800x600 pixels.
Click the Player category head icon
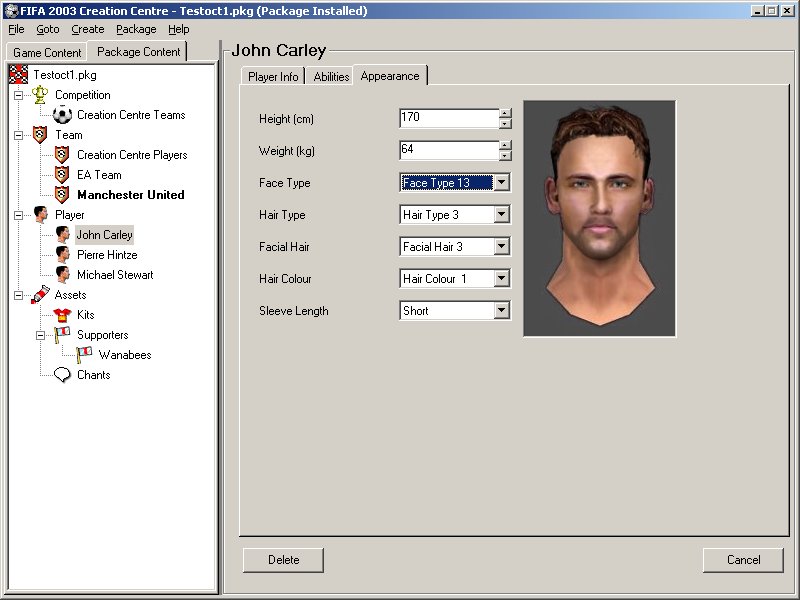tap(40, 215)
